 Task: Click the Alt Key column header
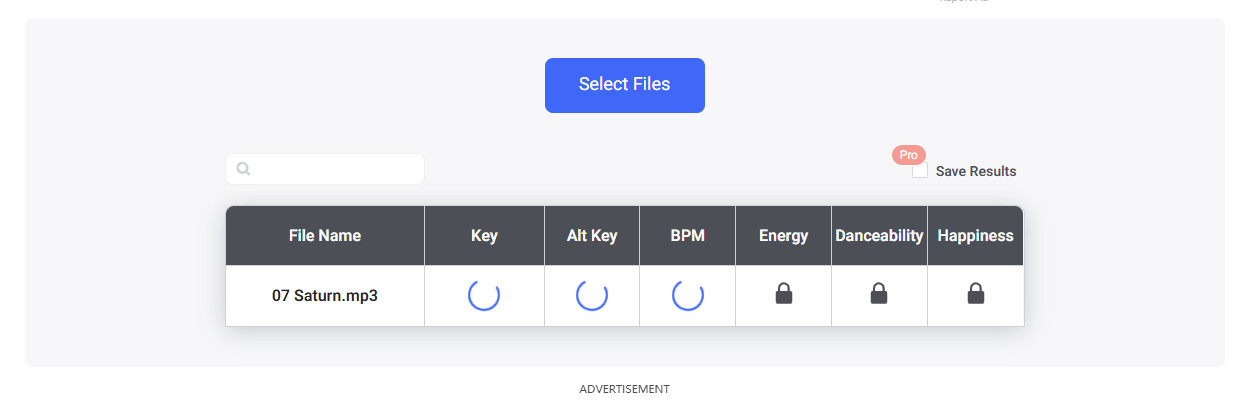point(592,236)
